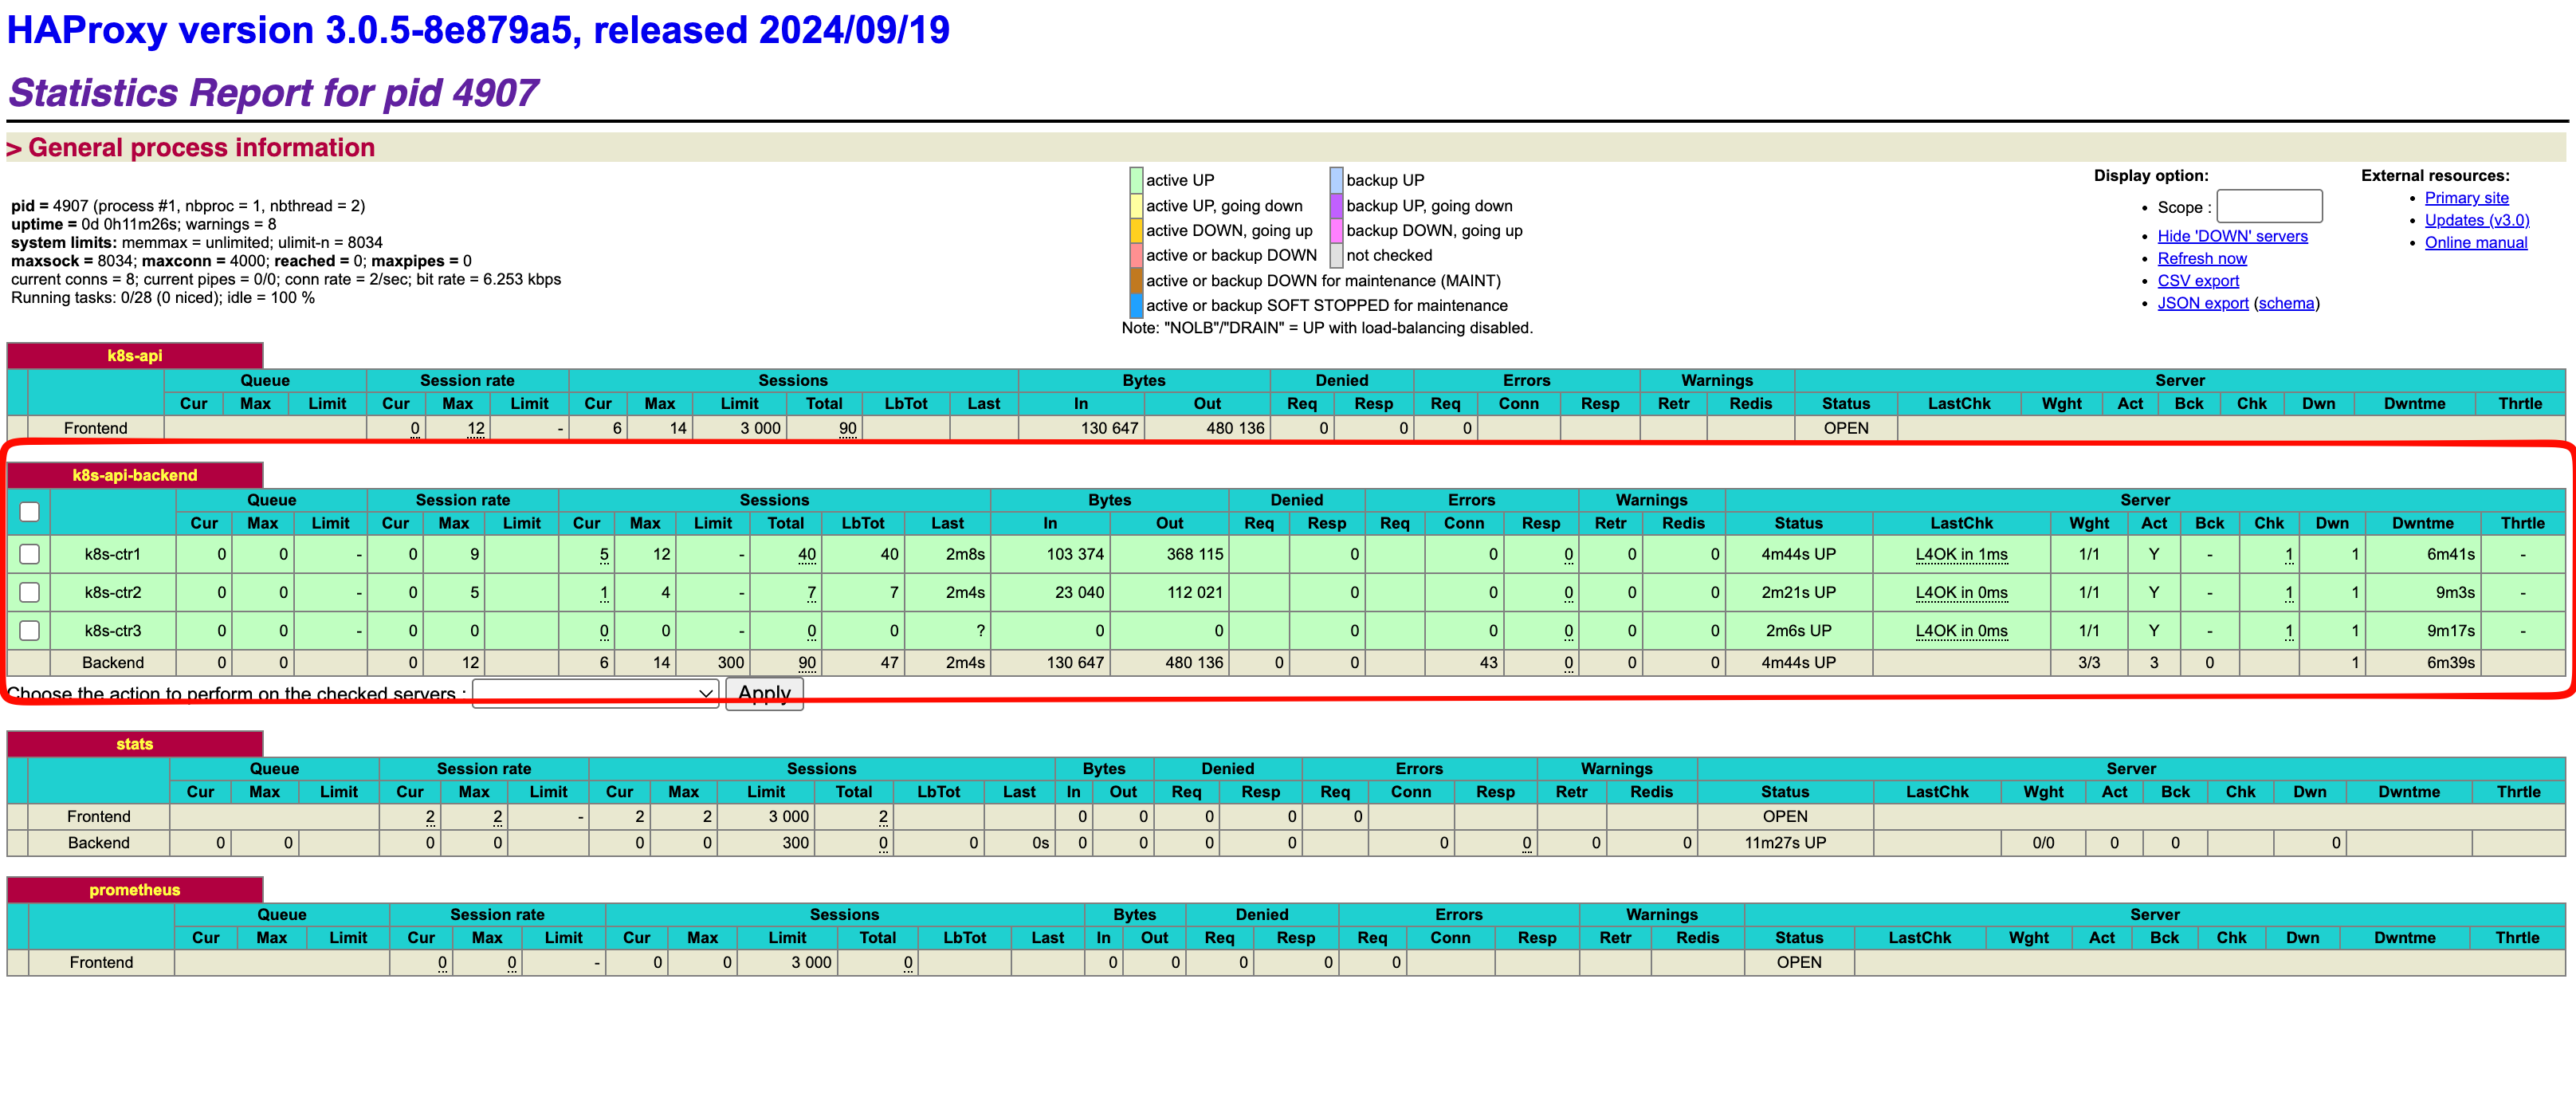Click the backup UP blue legend swatch
The width and height of the screenshot is (2576, 1105).
coord(1336,180)
